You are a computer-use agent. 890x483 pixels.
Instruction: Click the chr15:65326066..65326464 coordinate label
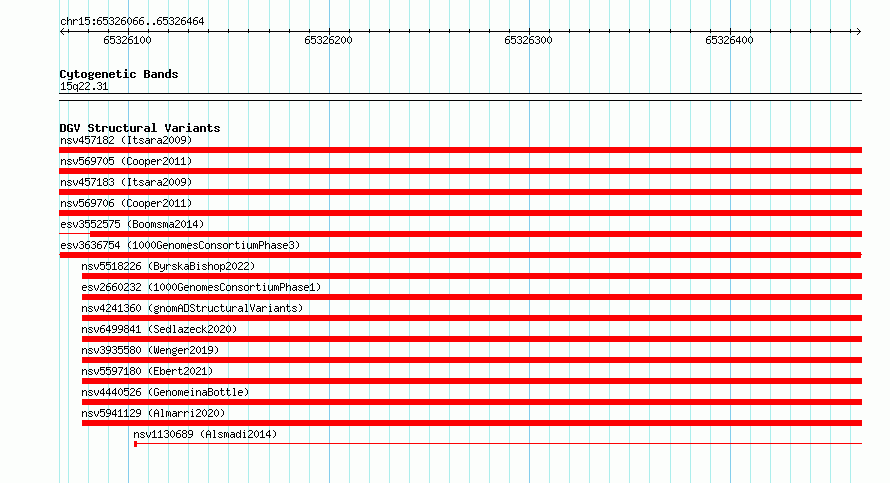(132, 22)
